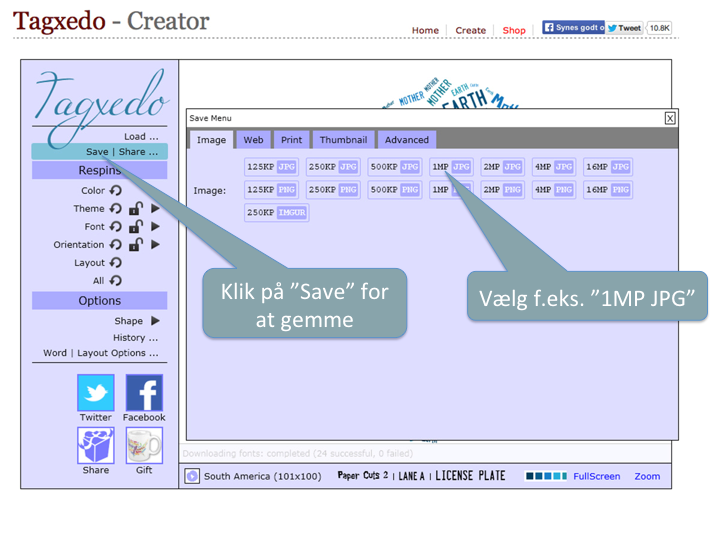
Task: Click the theme icon beside South America
Action: tap(192, 476)
